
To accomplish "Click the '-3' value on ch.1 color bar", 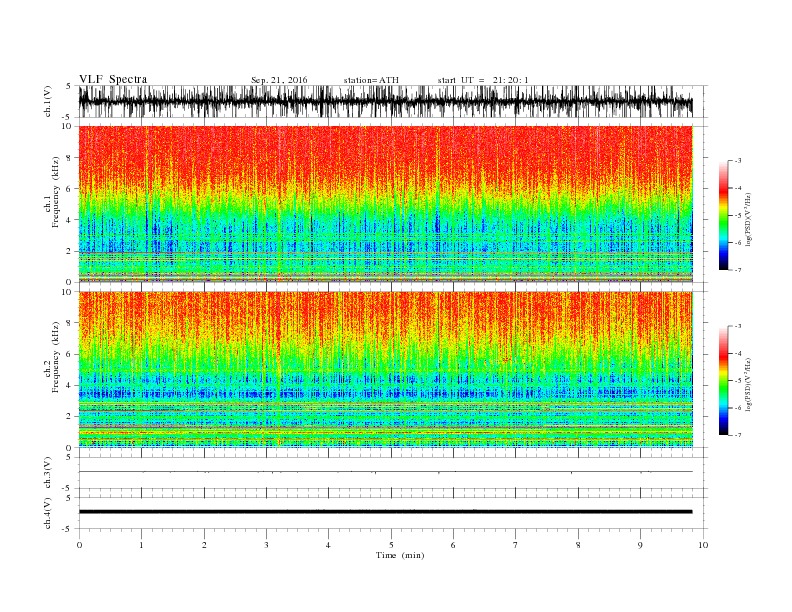I will click(737, 161).
